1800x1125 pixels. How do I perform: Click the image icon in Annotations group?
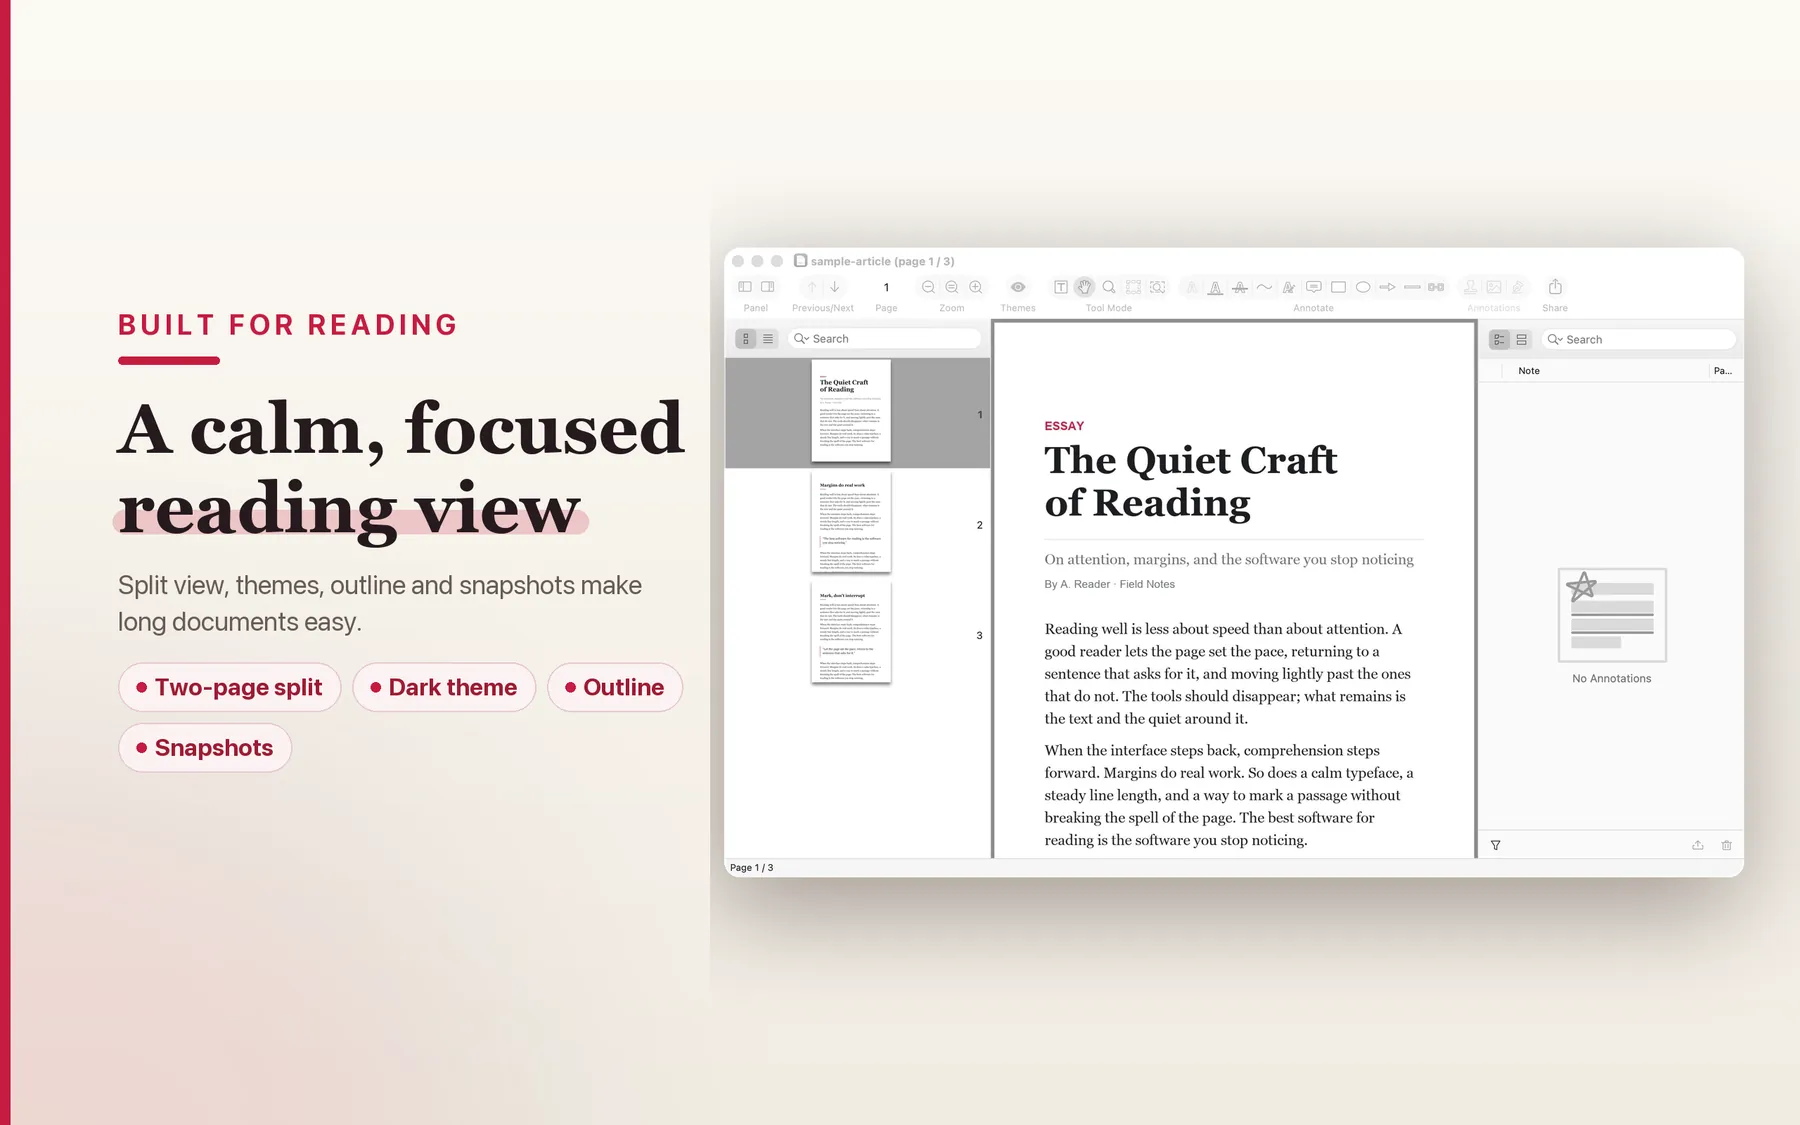tap(1494, 287)
